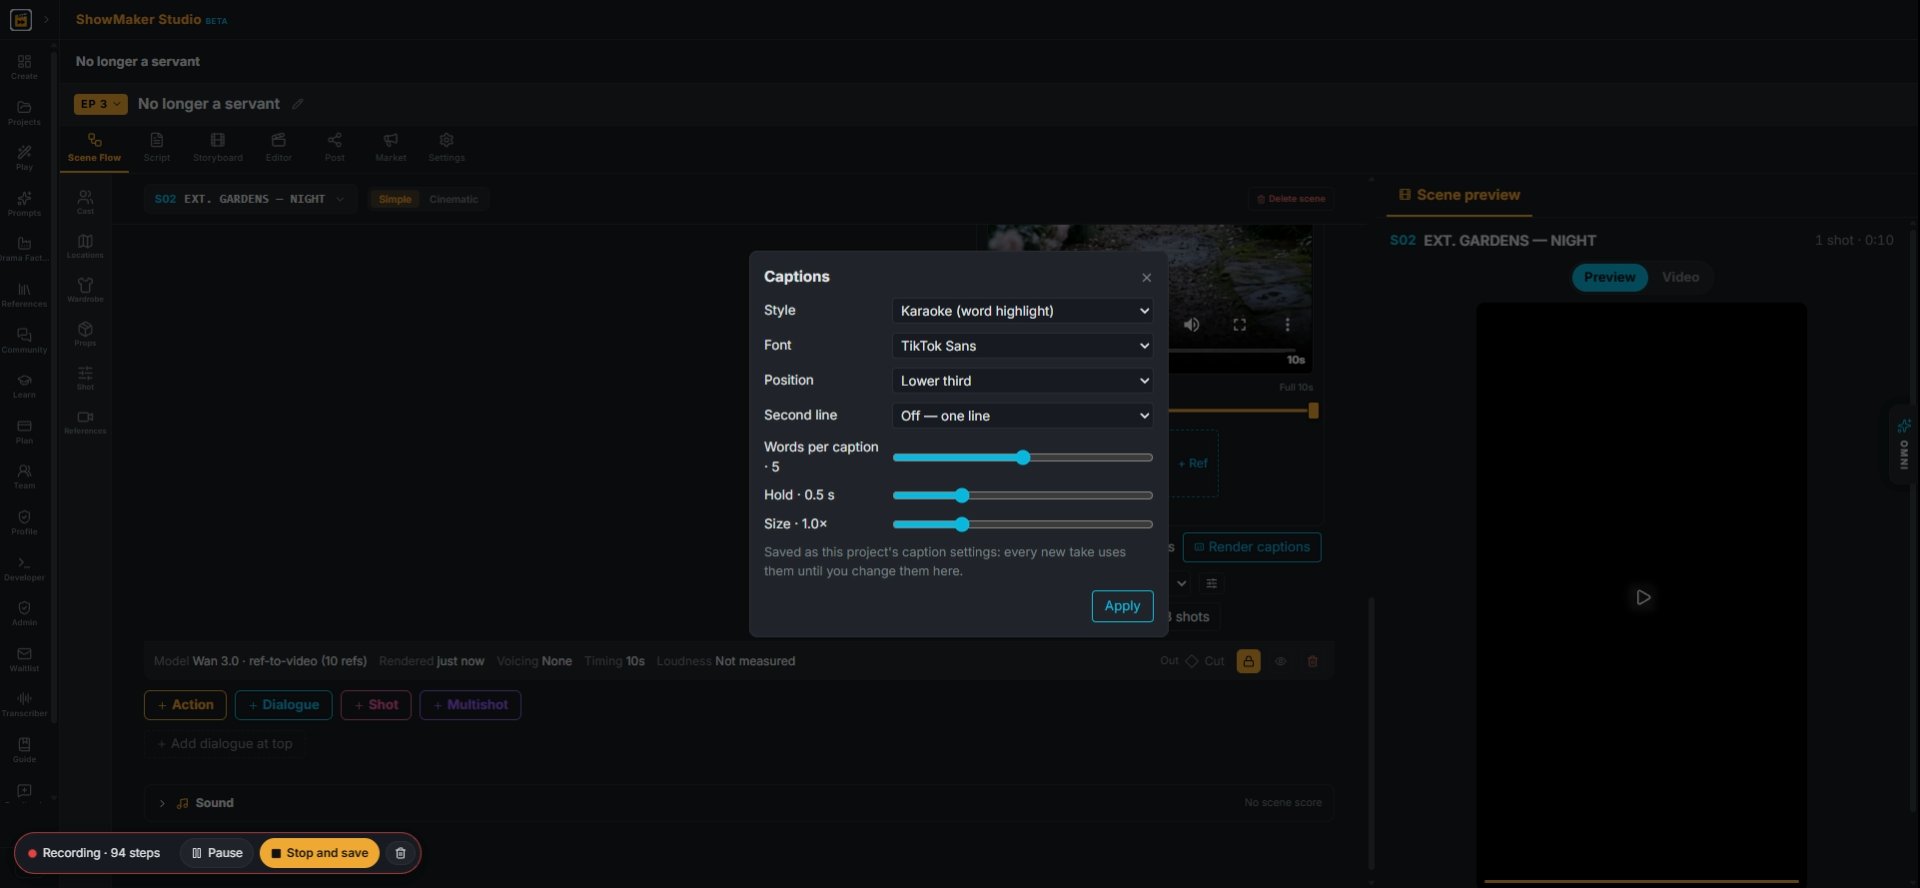Viewport: 1920px width, 888px height.
Task: Discard the recording using the trash icon
Action: [x=400, y=853]
